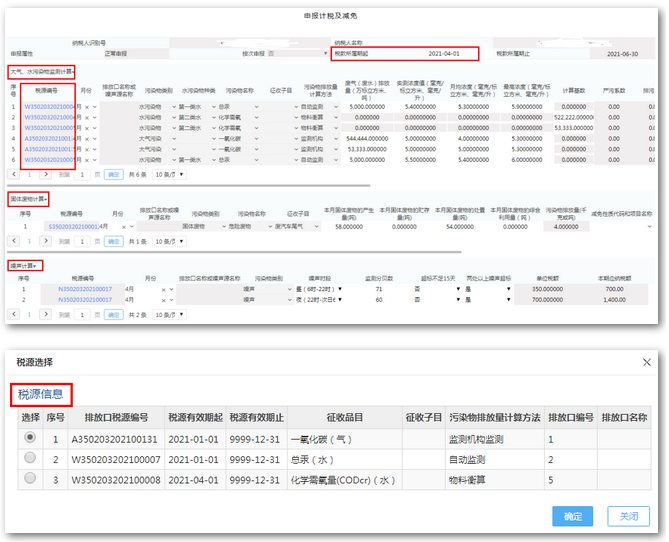Clear month with × in air/water row 2
The image size is (669, 542).
pos(87,117)
